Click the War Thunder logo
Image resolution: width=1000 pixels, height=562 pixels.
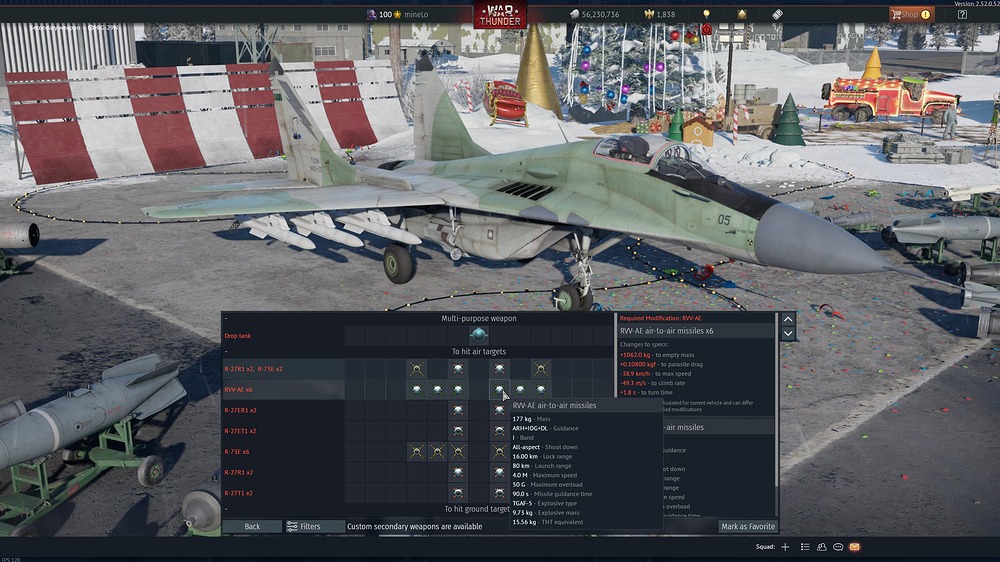tap(500, 15)
